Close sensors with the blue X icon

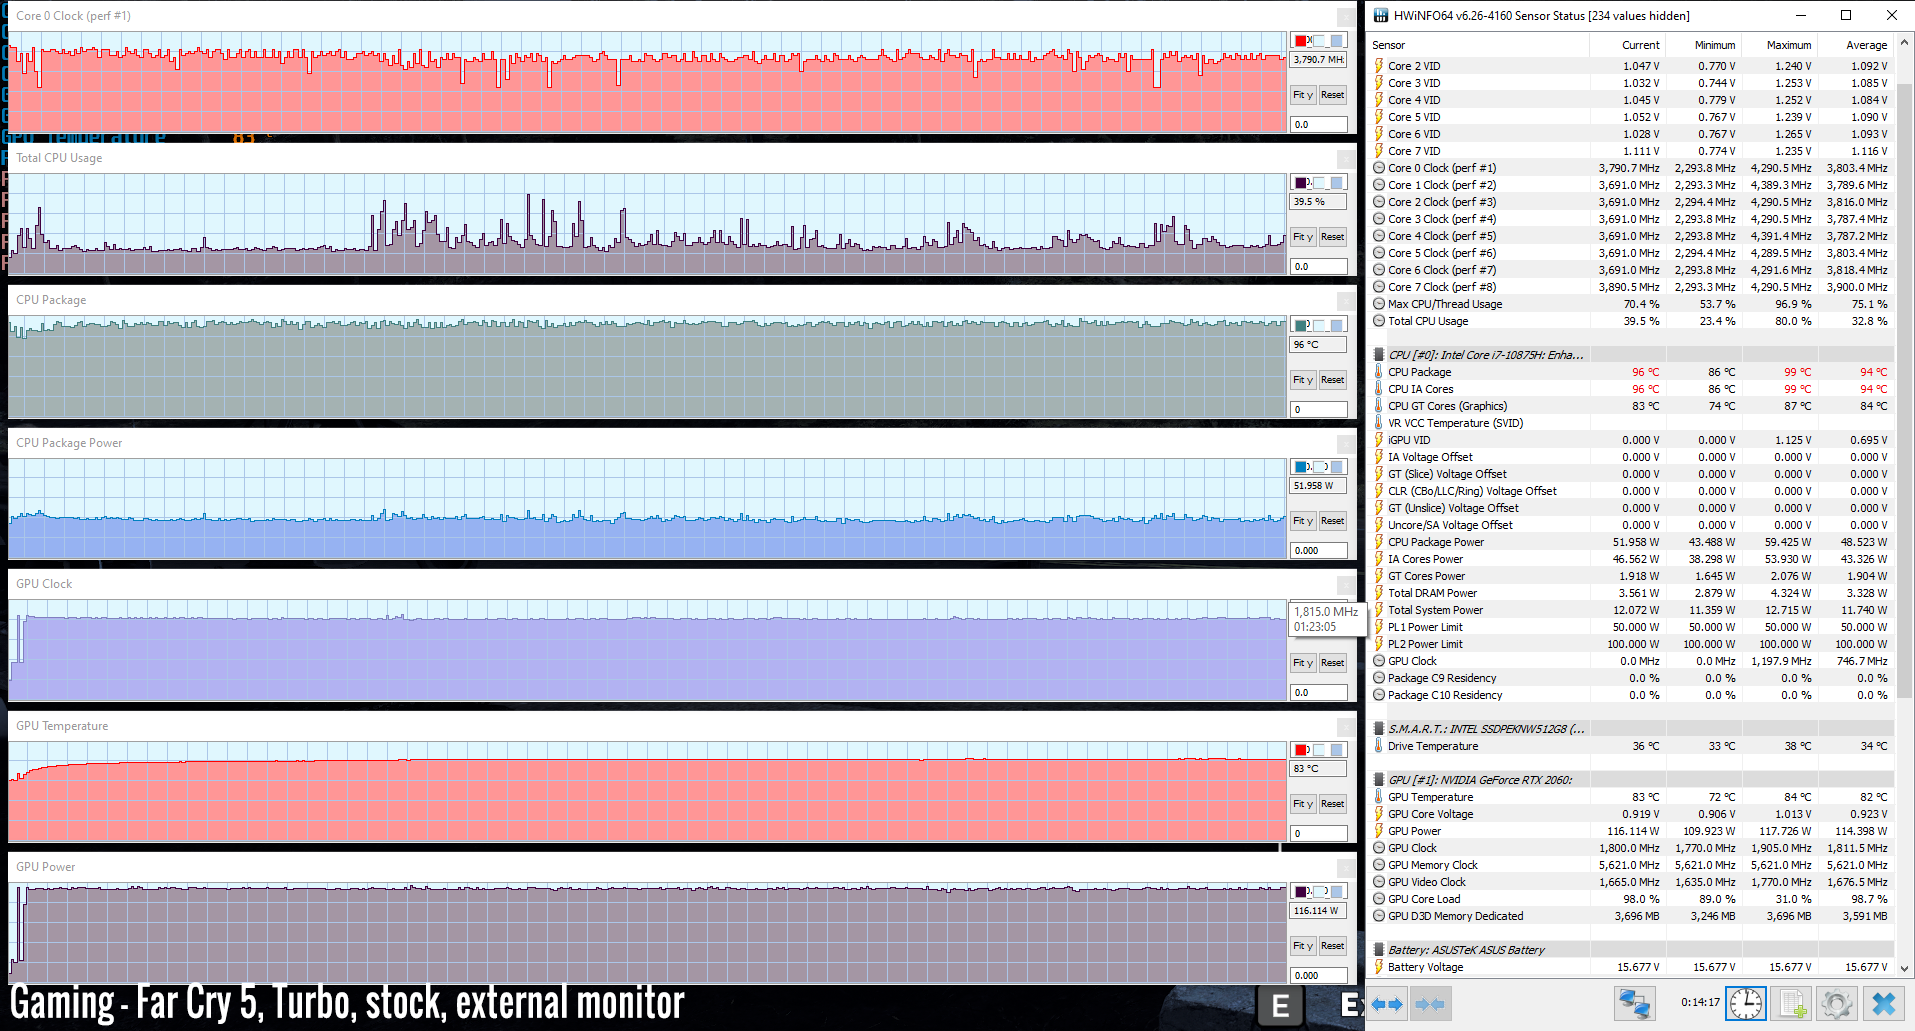1884,1004
